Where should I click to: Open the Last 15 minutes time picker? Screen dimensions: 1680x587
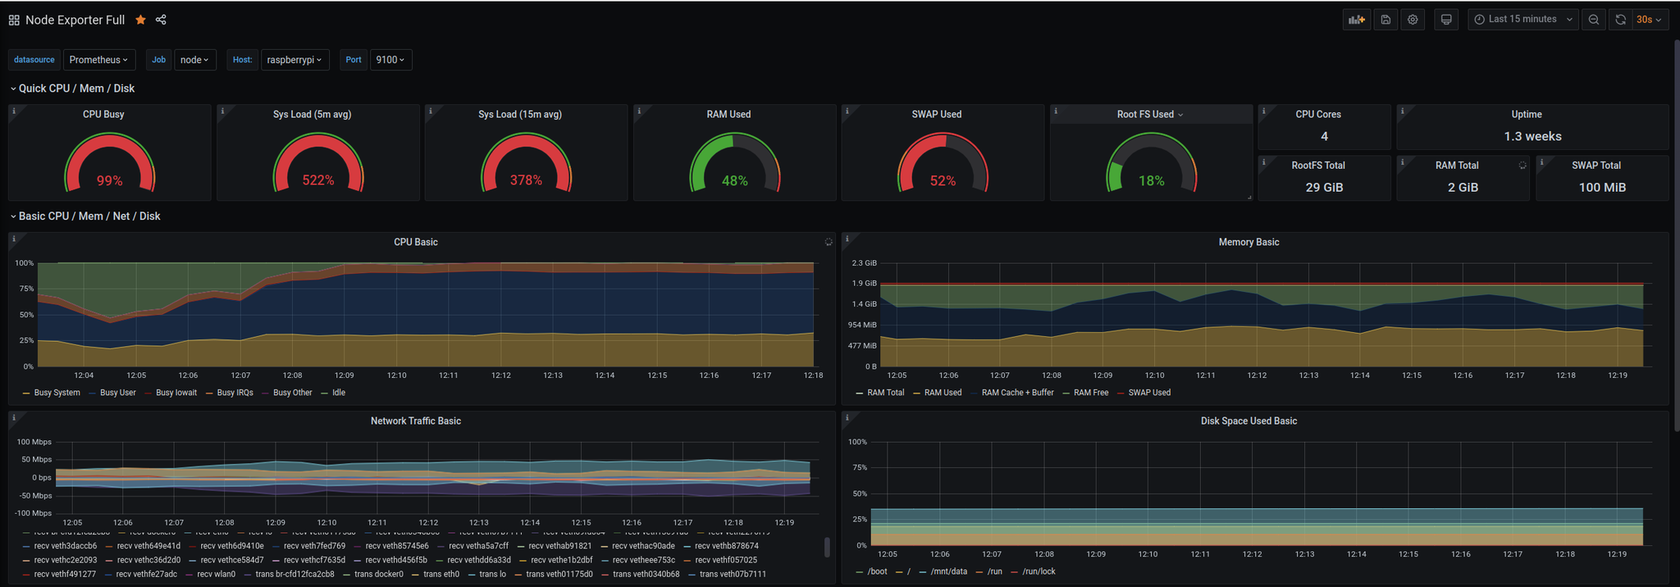1523,19
